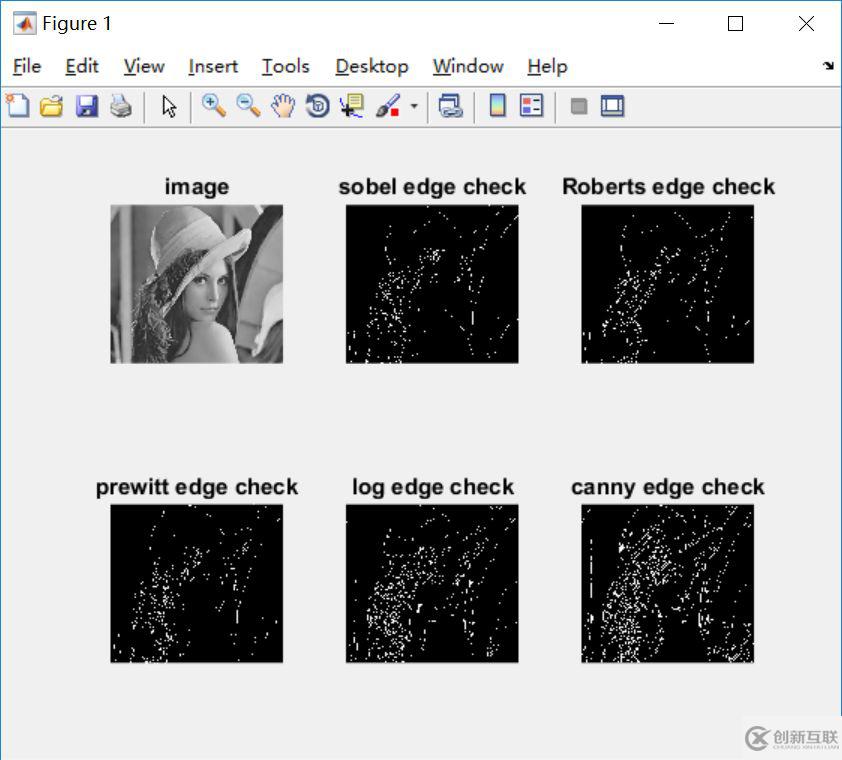Insert a Legend using toolbar icon
Viewport: 842px width, 760px height.
click(x=532, y=105)
